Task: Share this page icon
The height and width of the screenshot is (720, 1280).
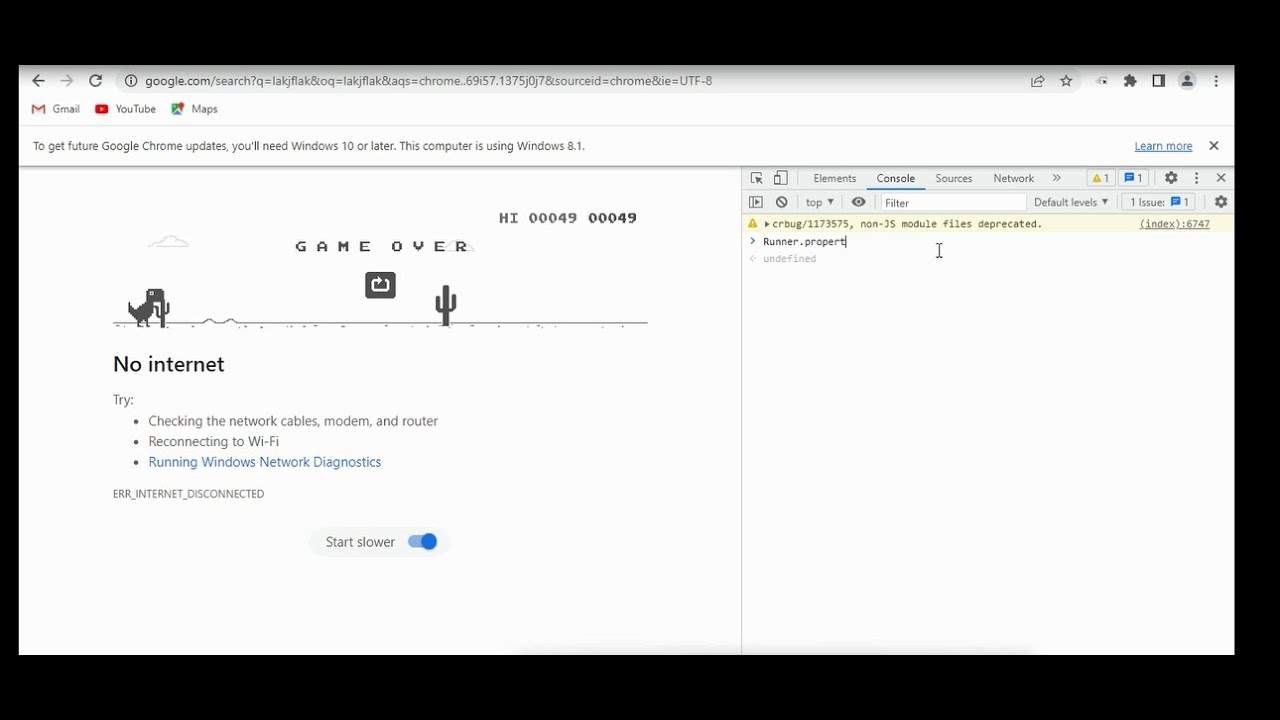Action: click(1038, 81)
